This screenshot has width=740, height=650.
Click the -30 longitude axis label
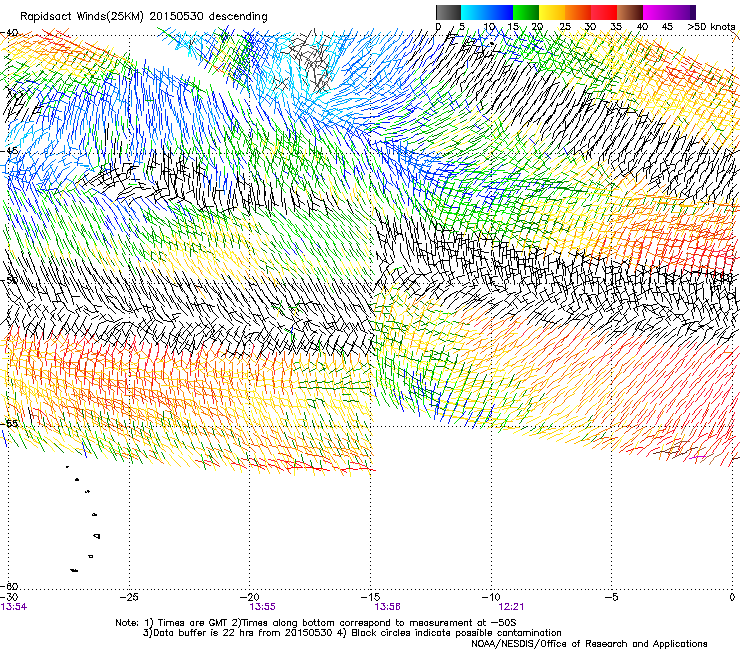[9, 597]
